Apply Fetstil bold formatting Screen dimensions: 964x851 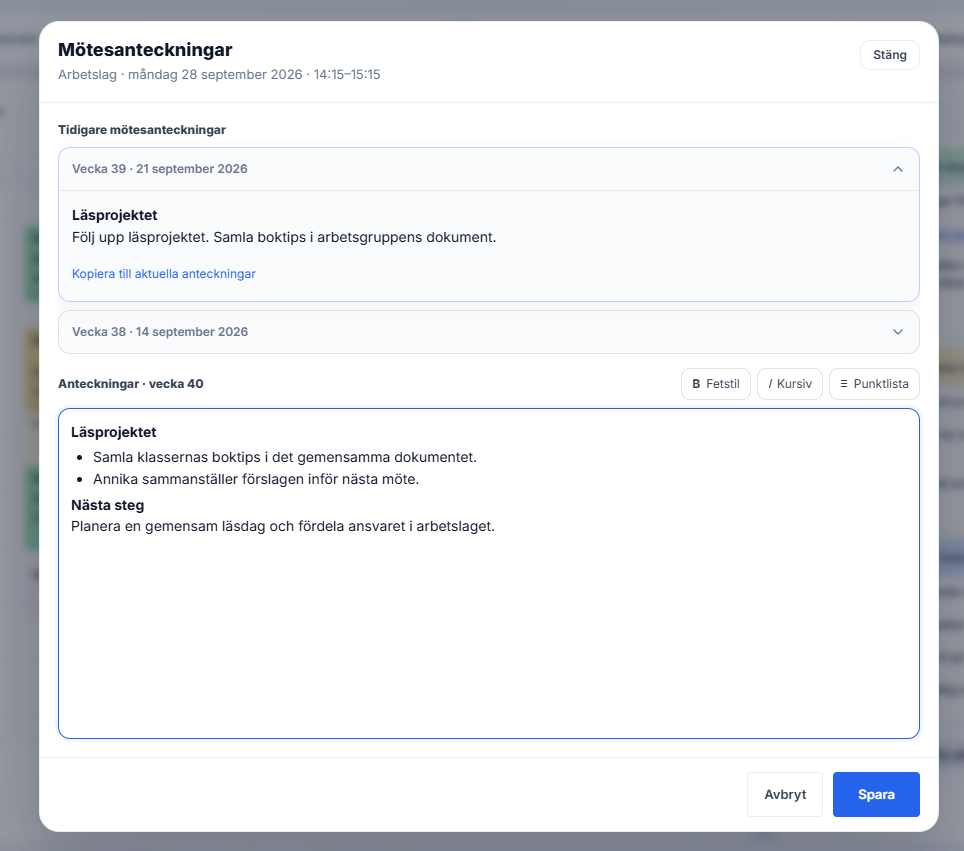pyautogui.click(x=716, y=384)
